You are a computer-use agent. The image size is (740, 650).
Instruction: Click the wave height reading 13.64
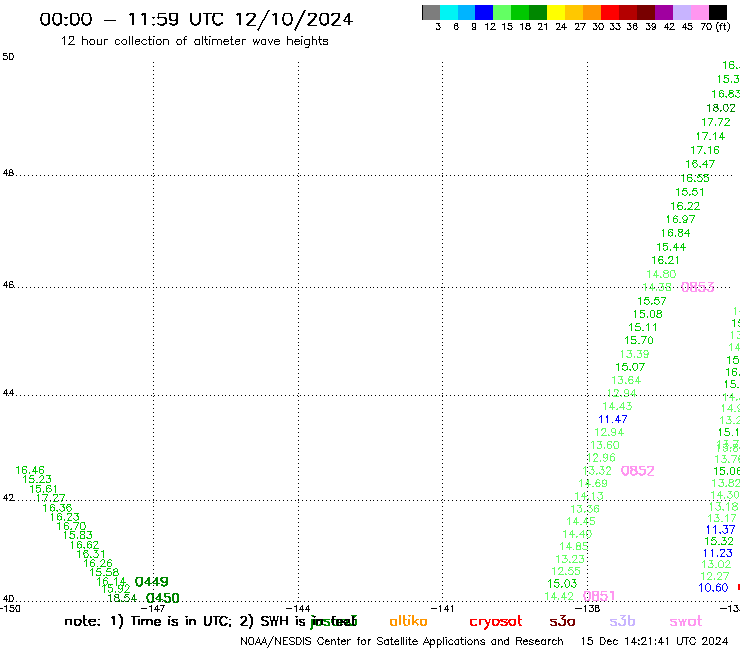pos(626,380)
